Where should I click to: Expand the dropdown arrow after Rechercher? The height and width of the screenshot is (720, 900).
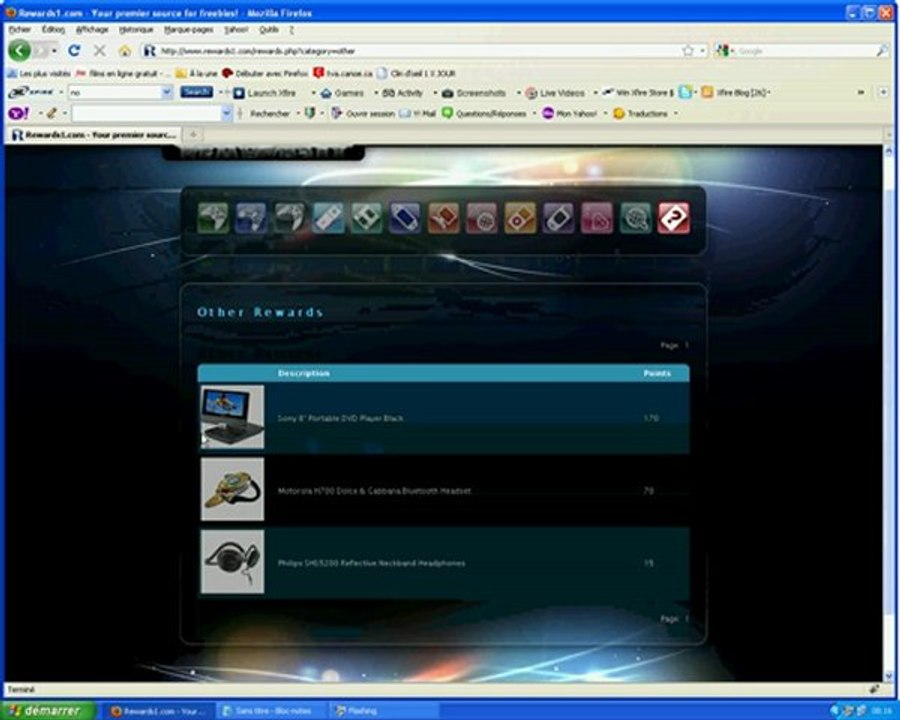click(298, 114)
